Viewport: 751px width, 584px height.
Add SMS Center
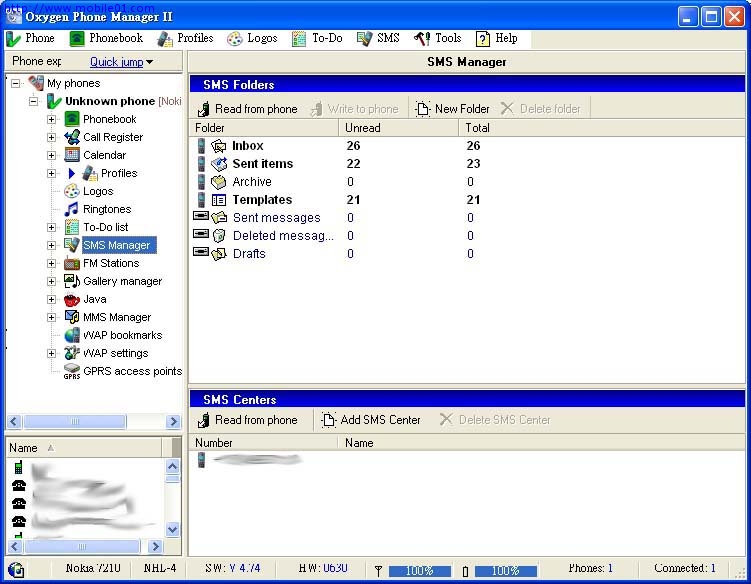(x=371, y=420)
